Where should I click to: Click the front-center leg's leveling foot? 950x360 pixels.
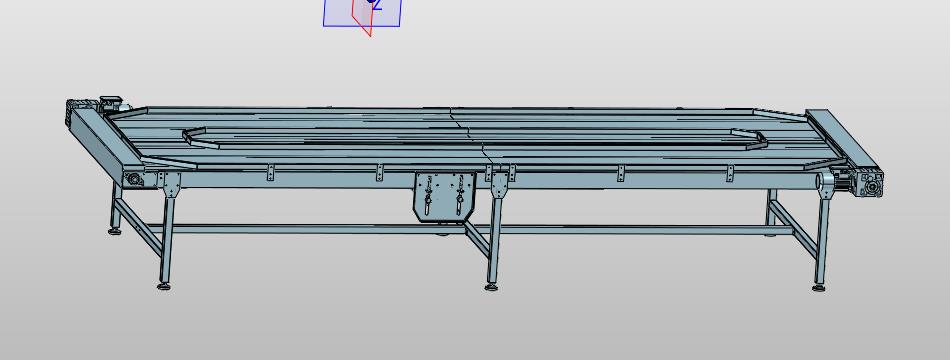pos(491,287)
